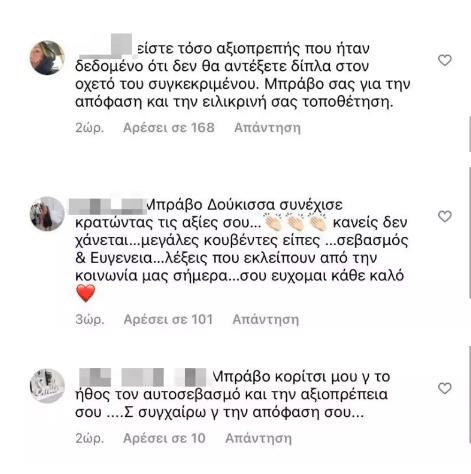Like the comment starting 'είστε τόσο αξιοπρεπής'

(444, 60)
